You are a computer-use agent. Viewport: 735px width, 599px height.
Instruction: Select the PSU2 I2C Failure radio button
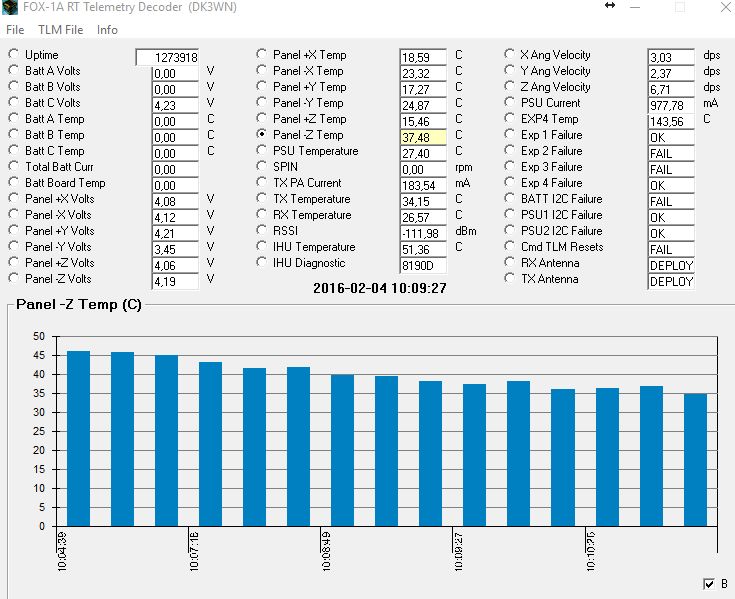[x=510, y=230]
